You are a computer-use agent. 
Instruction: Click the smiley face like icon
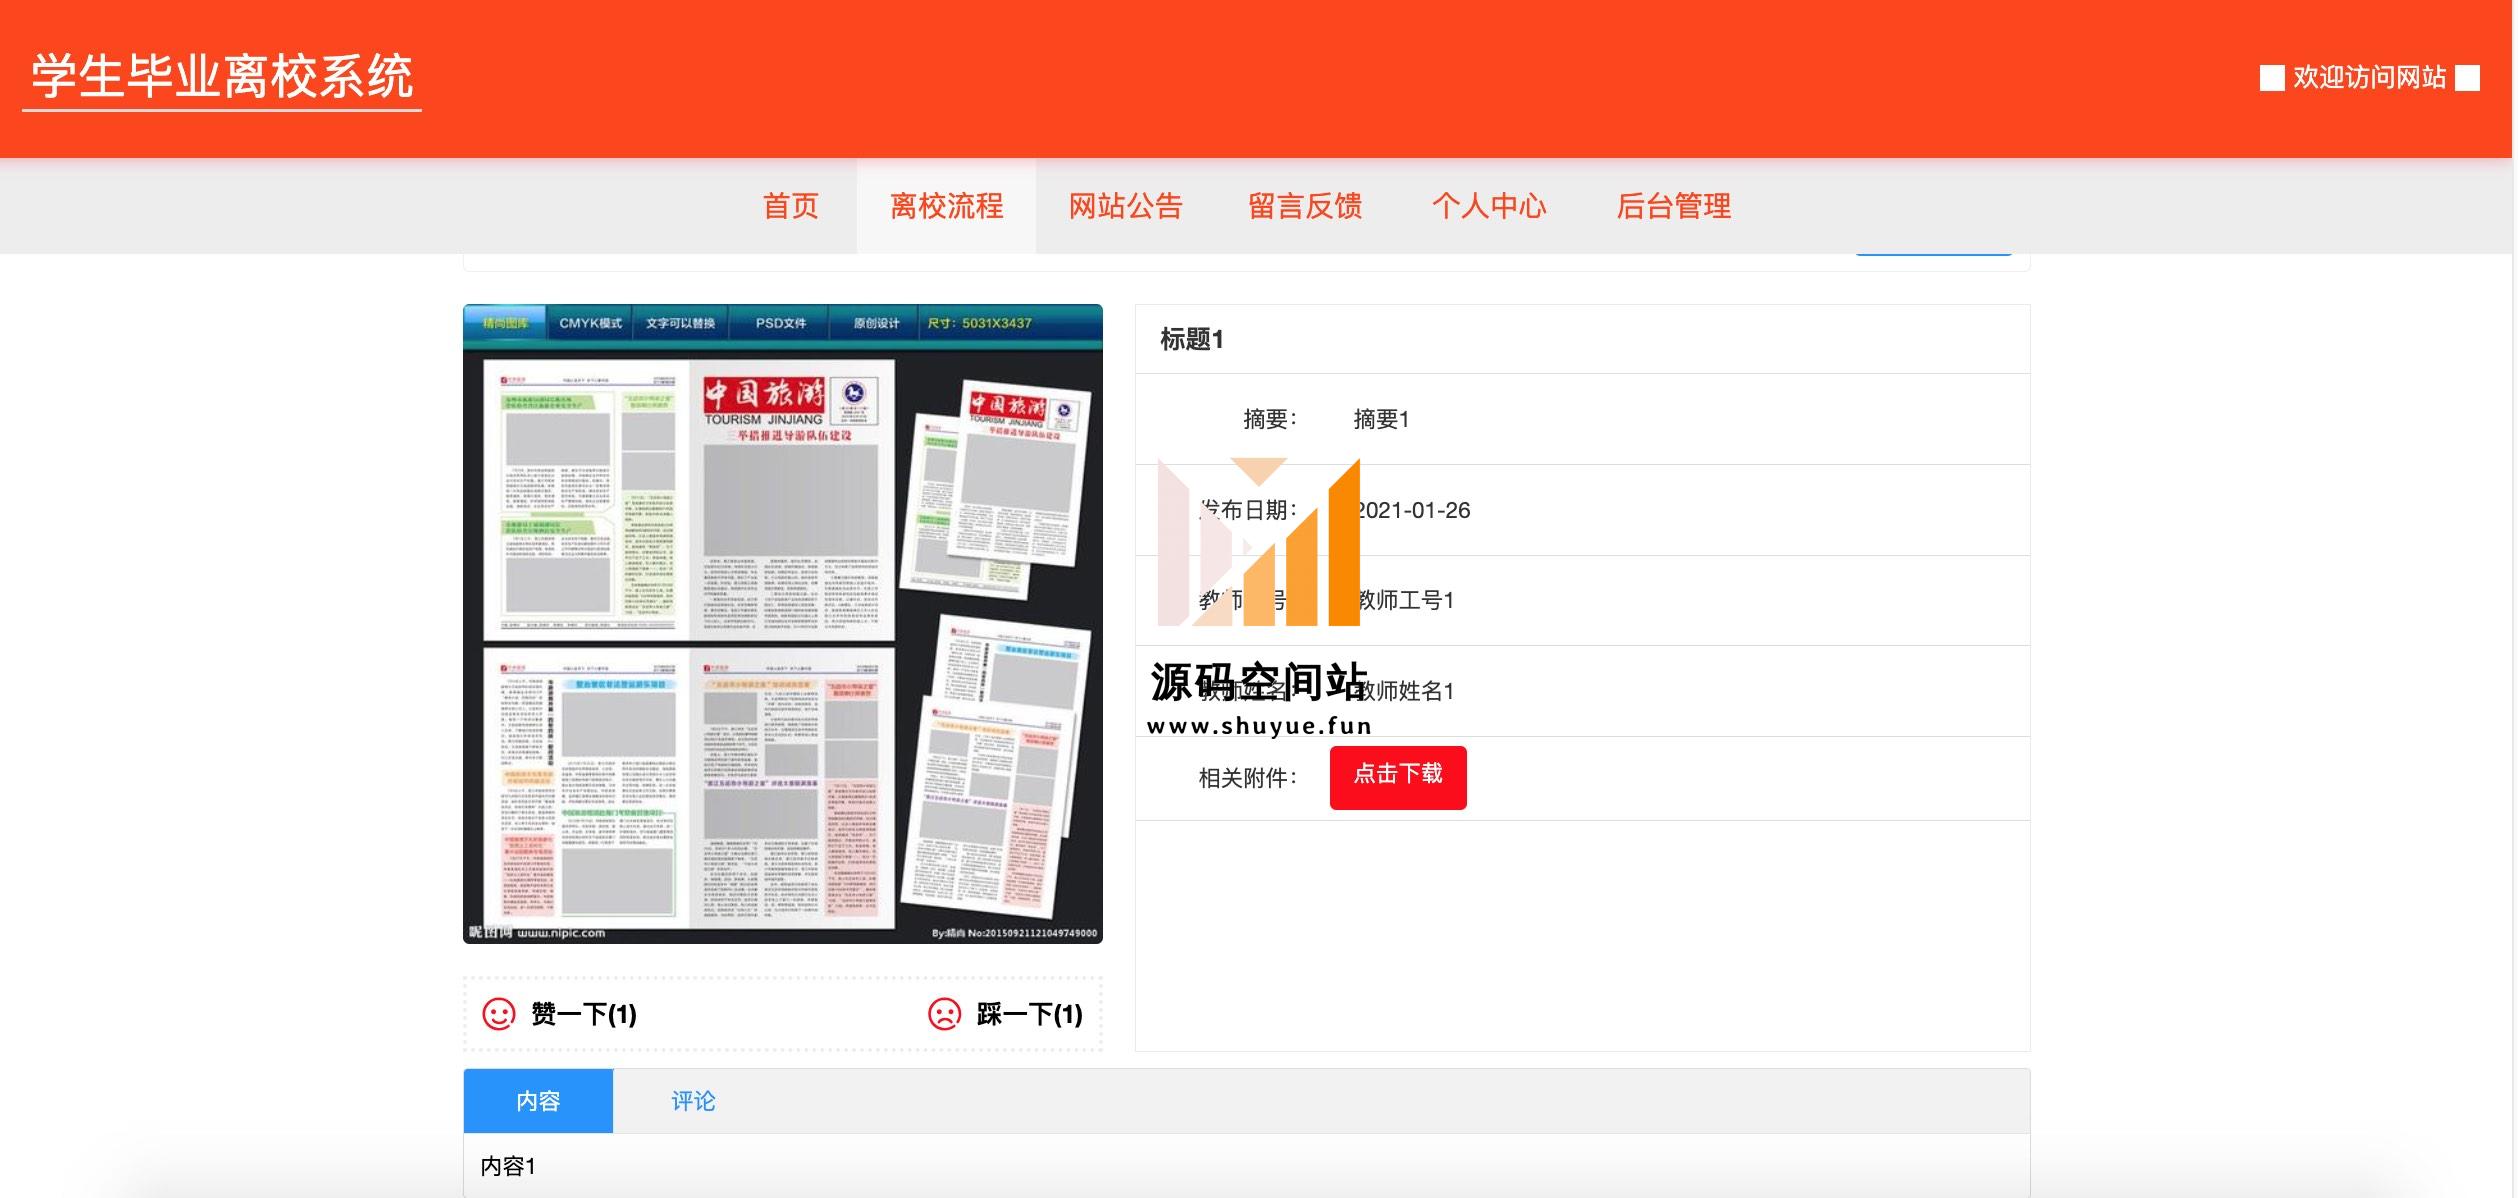(499, 1014)
